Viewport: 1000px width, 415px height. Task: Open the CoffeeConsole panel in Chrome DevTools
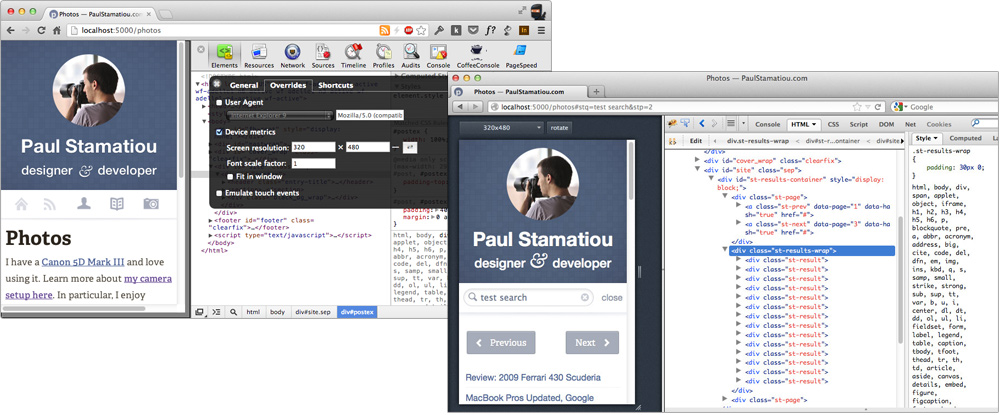point(478,56)
